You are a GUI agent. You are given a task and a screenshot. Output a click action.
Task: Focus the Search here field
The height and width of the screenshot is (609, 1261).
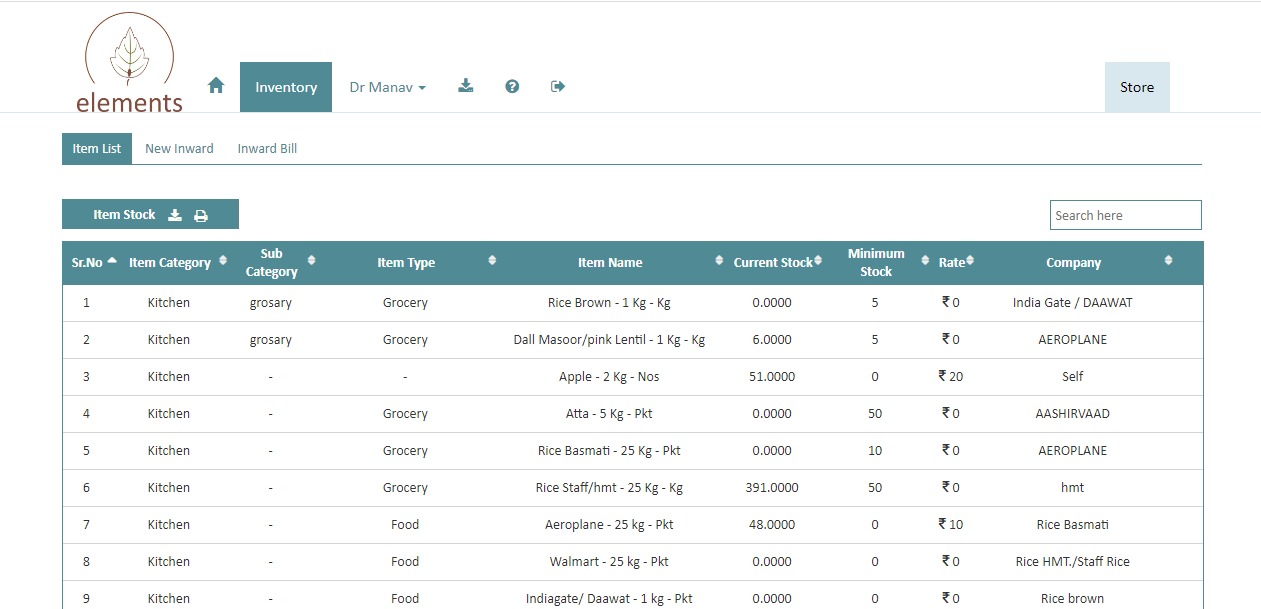1125,215
